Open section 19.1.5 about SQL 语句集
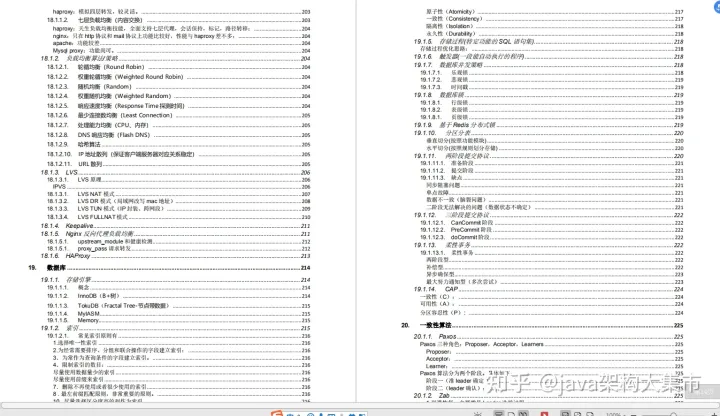This screenshot has height=416, width=720. [549, 41]
